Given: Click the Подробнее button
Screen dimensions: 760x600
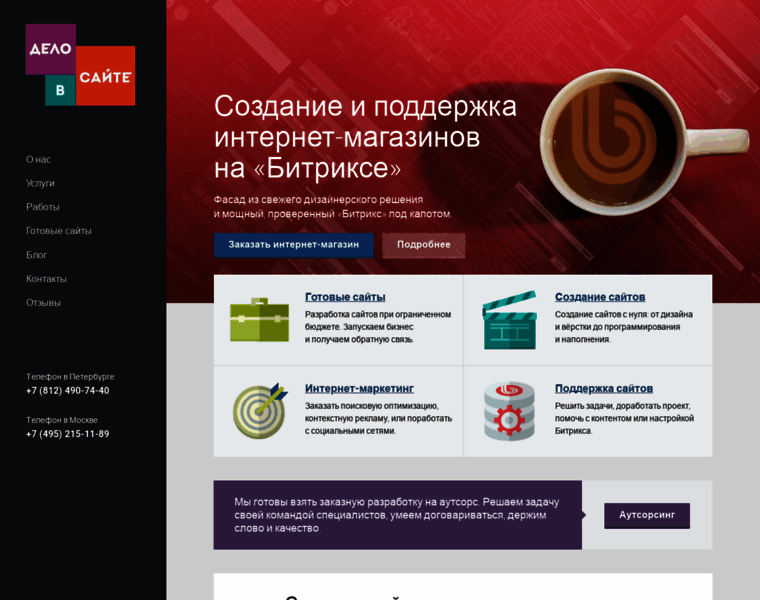Looking at the screenshot, I should click(424, 245).
